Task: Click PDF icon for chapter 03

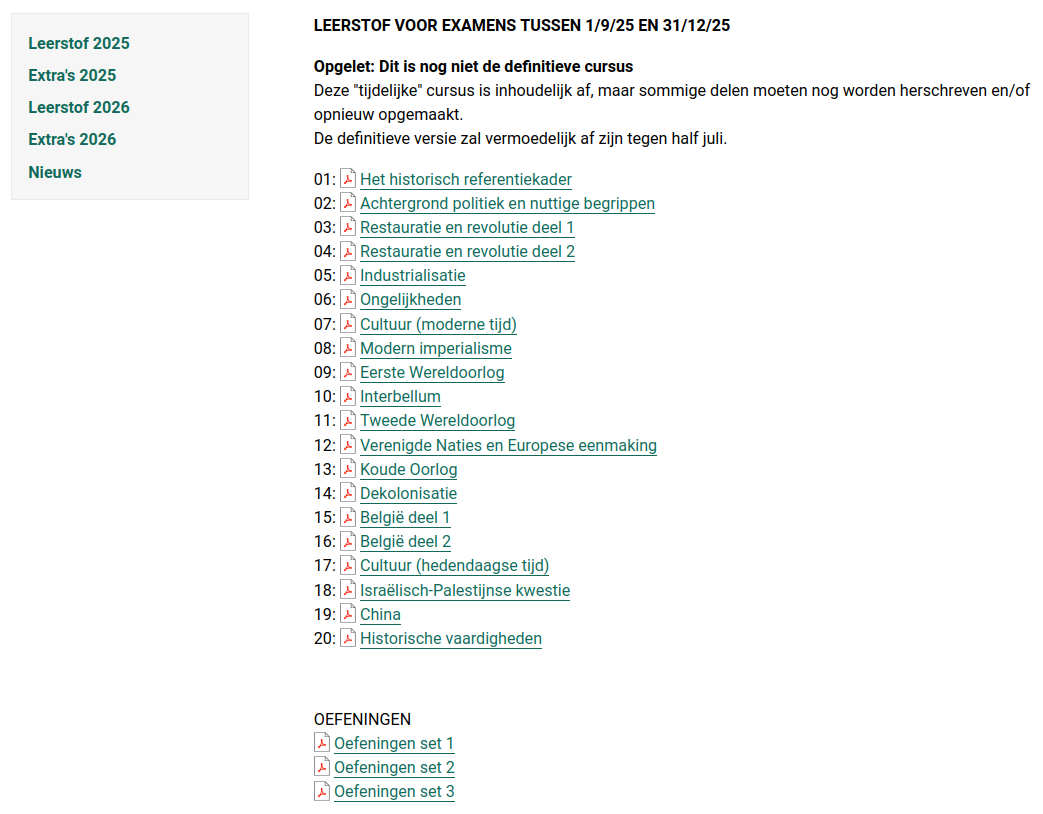Action: [x=348, y=226]
